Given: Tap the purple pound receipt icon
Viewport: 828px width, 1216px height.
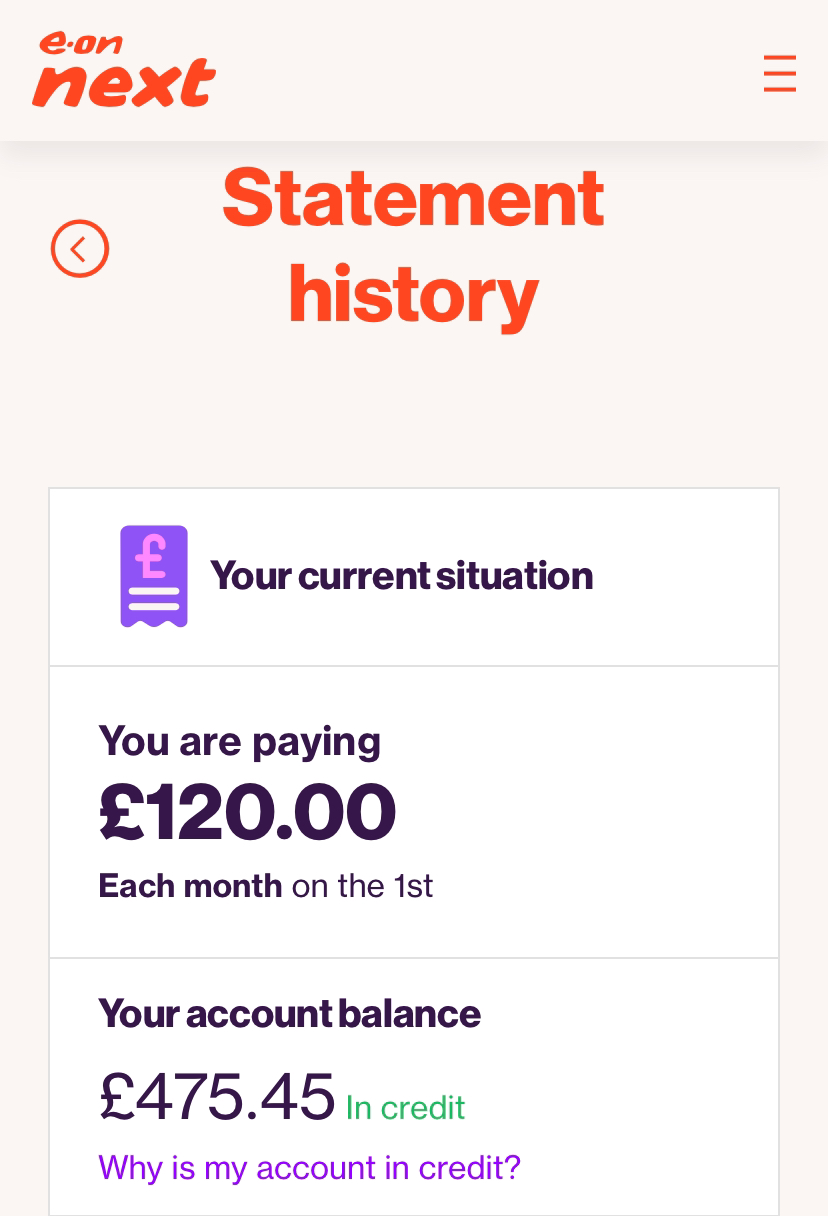Looking at the screenshot, I should 154,576.
